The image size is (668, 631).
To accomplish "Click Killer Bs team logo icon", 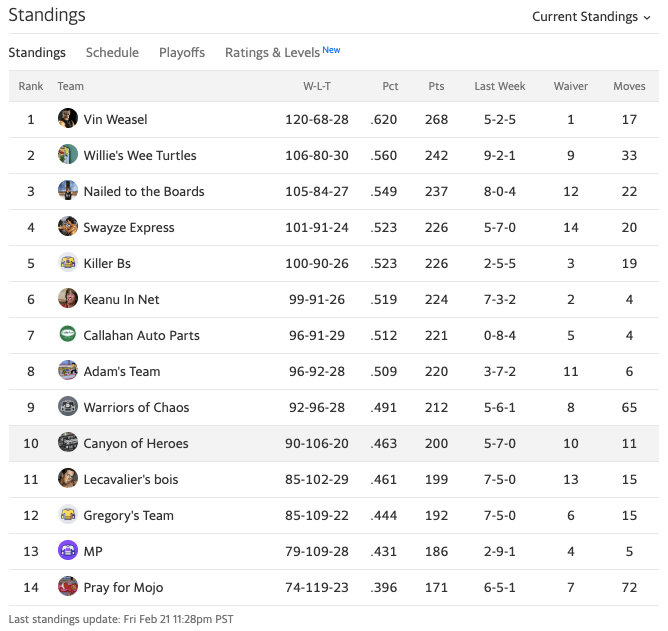I will [x=68, y=263].
